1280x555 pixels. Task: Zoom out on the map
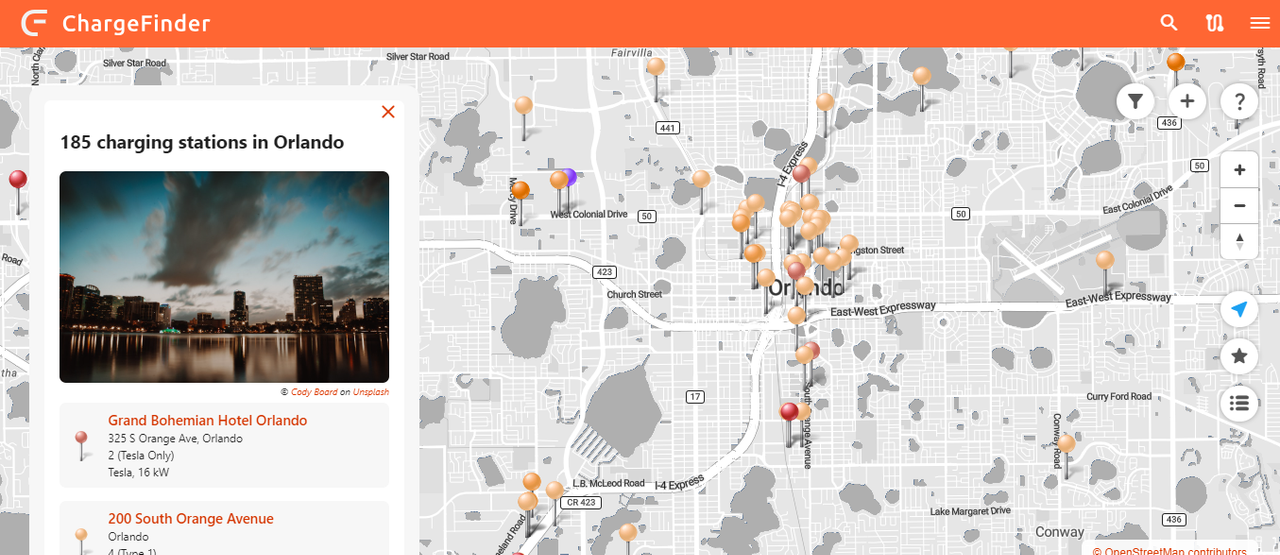pyautogui.click(x=1239, y=206)
